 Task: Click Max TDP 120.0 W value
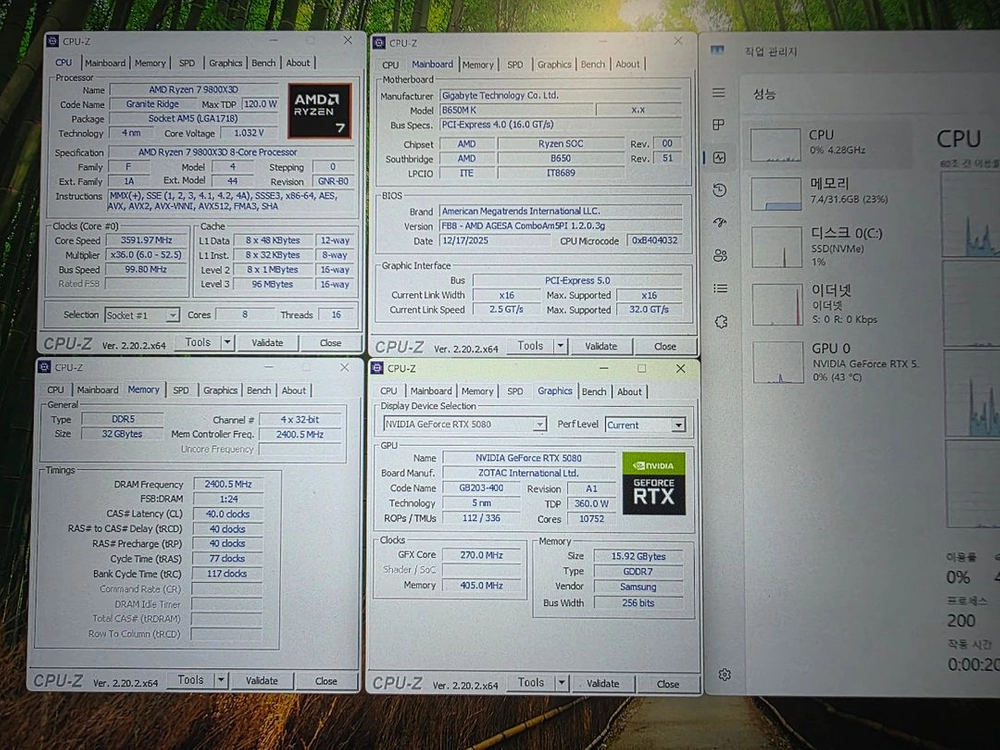click(x=260, y=104)
